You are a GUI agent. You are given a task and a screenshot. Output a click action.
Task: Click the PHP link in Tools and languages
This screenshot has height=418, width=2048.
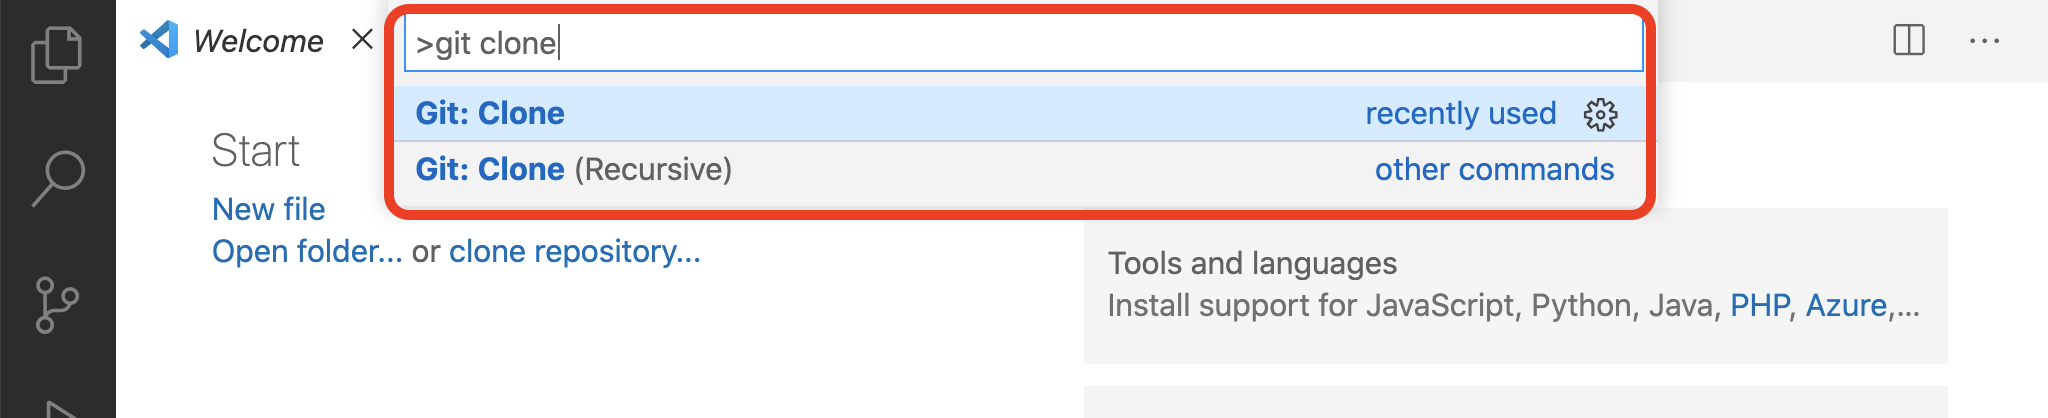(1760, 305)
